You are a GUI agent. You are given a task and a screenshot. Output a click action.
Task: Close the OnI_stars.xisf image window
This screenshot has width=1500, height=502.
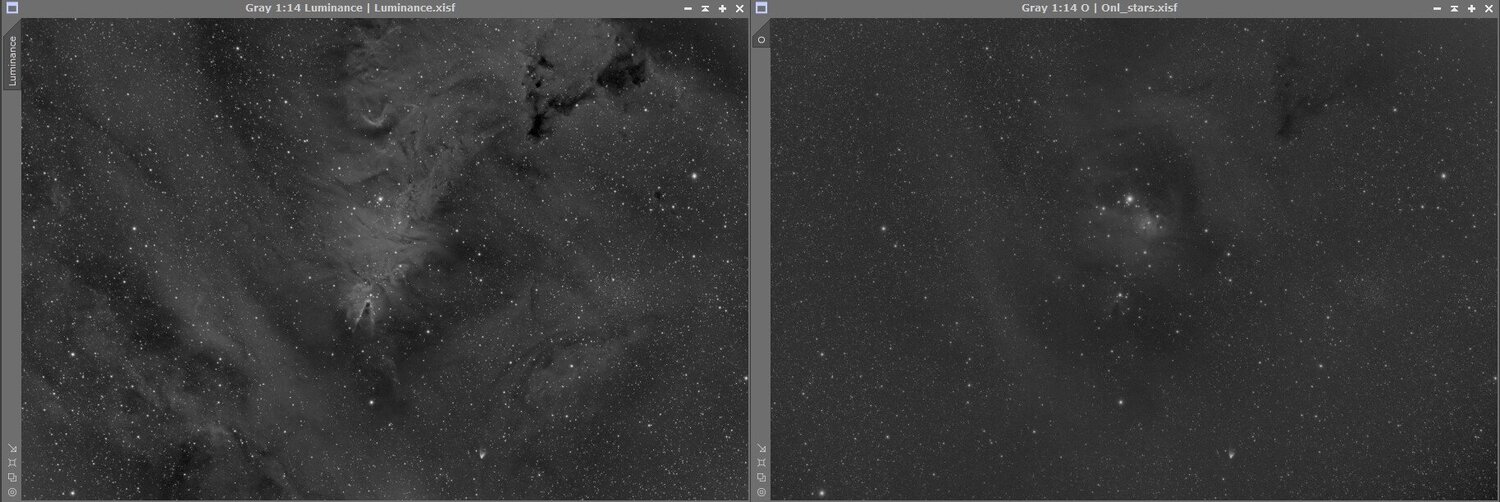coord(1489,8)
